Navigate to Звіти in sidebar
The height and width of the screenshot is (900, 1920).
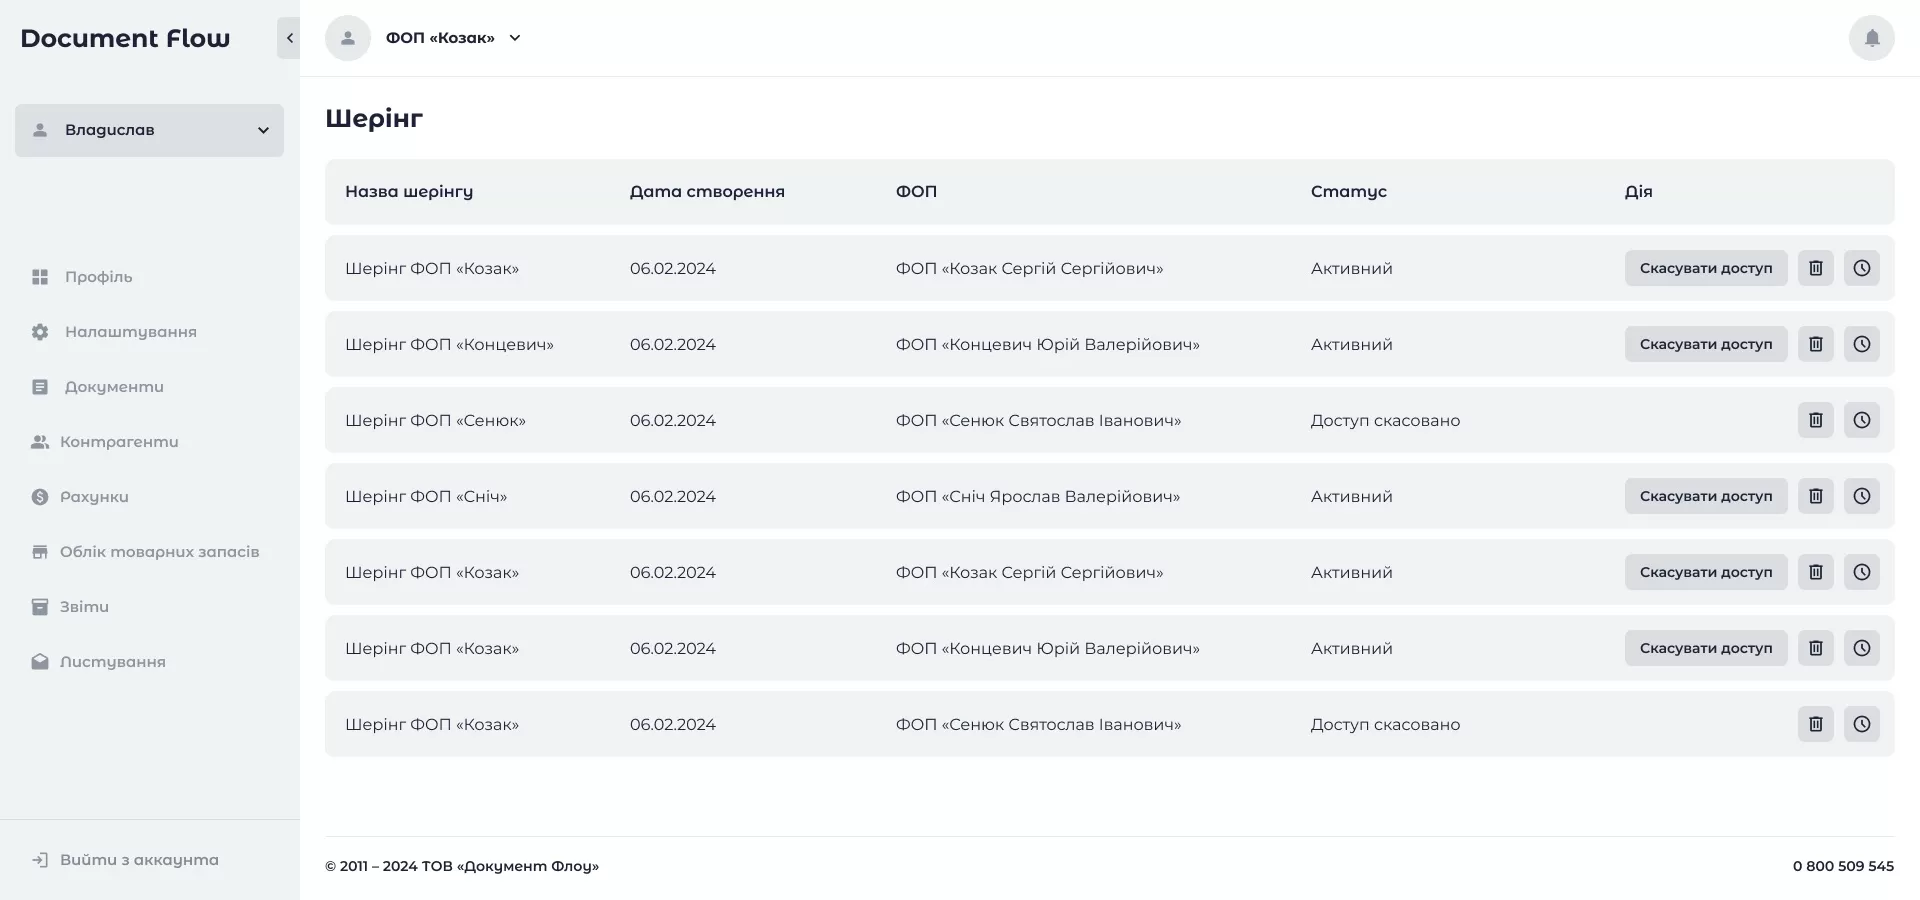click(x=84, y=607)
